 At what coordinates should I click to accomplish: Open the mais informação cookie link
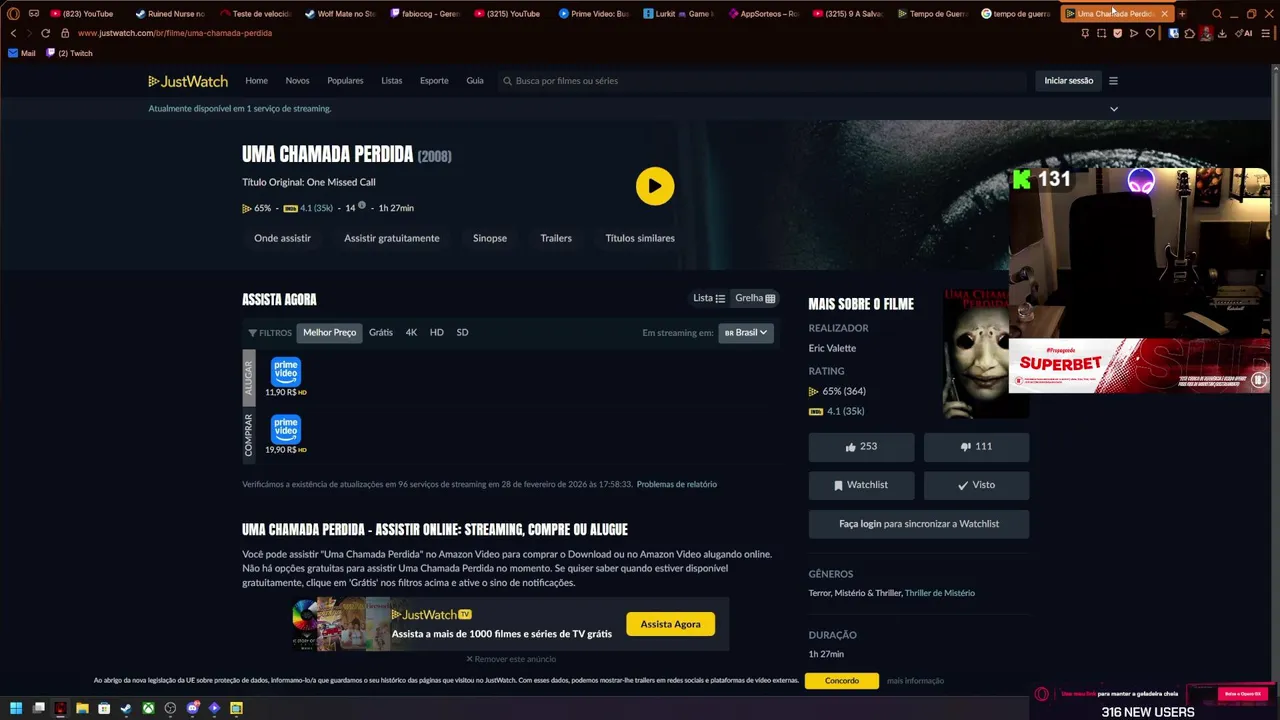coord(915,681)
